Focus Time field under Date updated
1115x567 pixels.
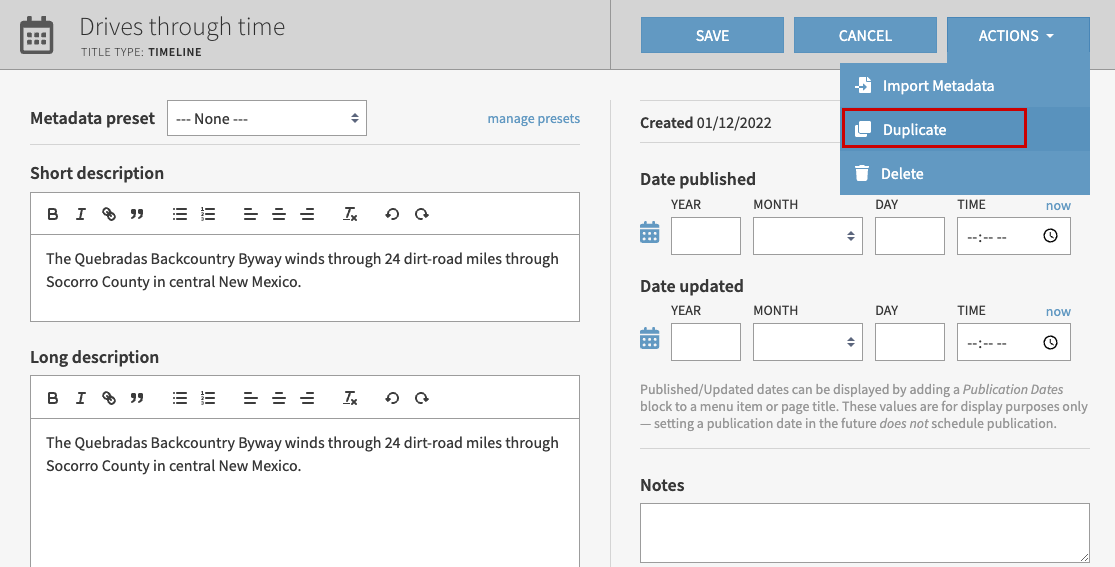tap(1013, 342)
